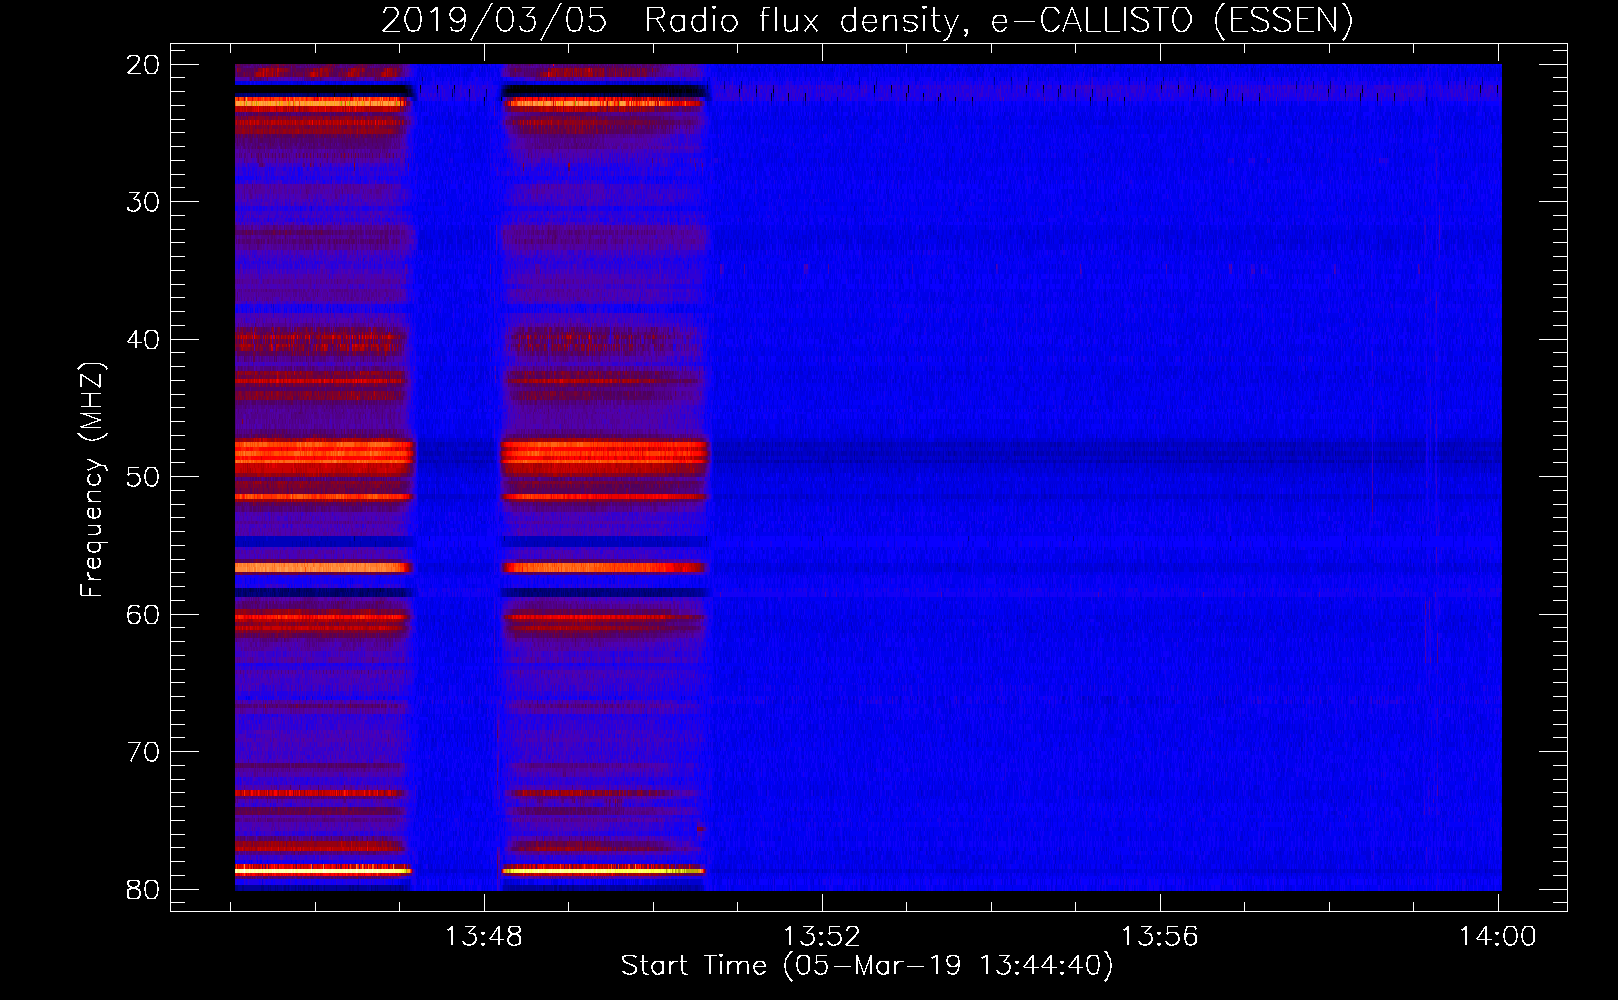
Task: Select the 13:48 time tick label
Action: [x=484, y=937]
